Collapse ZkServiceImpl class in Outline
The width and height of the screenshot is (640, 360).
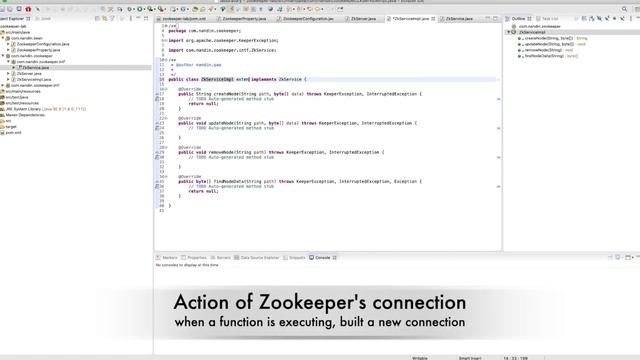click(x=509, y=32)
